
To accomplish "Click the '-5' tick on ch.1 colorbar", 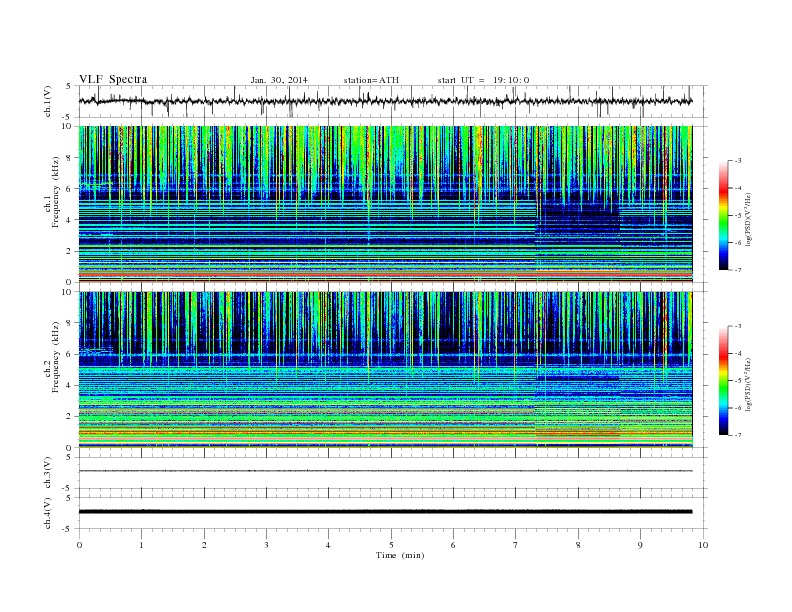I will coord(738,216).
